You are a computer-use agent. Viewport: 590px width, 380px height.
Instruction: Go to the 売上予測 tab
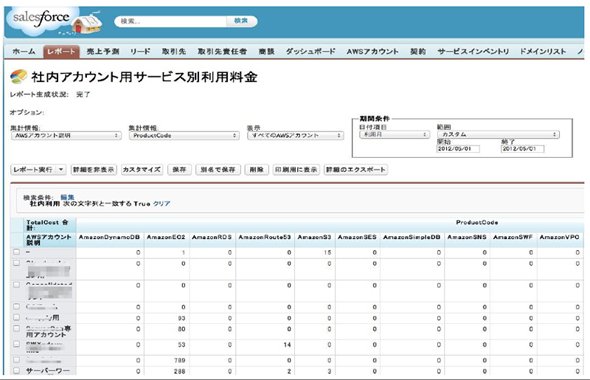[x=103, y=52]
